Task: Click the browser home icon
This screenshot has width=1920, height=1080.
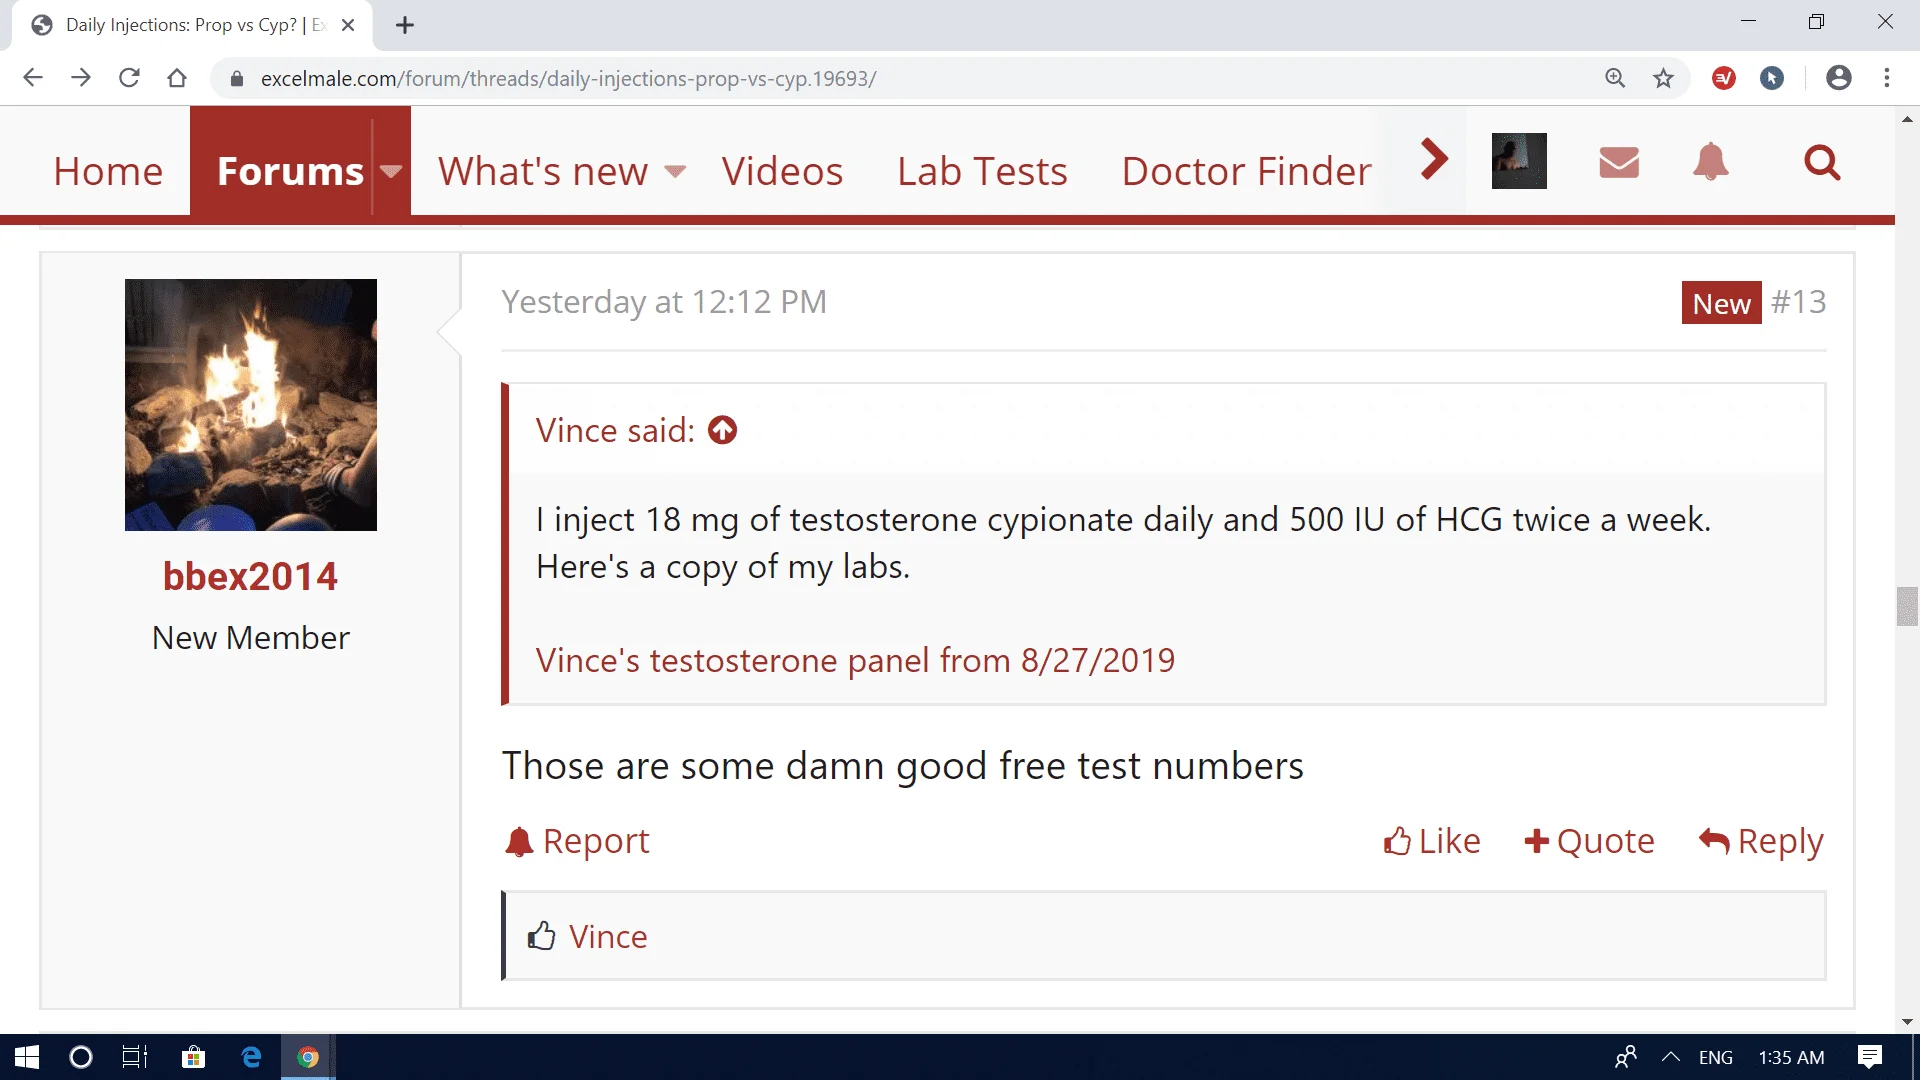Action: pyautogui.click(x=177, y=78)
